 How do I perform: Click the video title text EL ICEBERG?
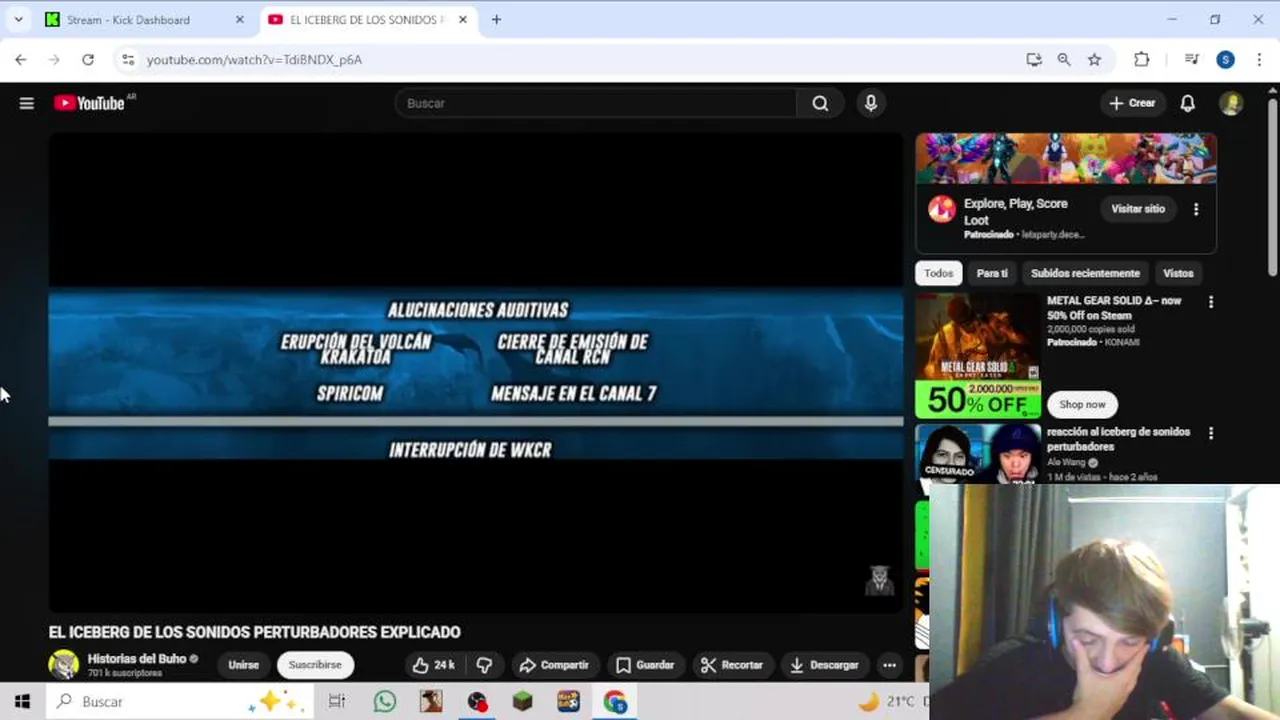pos(255,632)
